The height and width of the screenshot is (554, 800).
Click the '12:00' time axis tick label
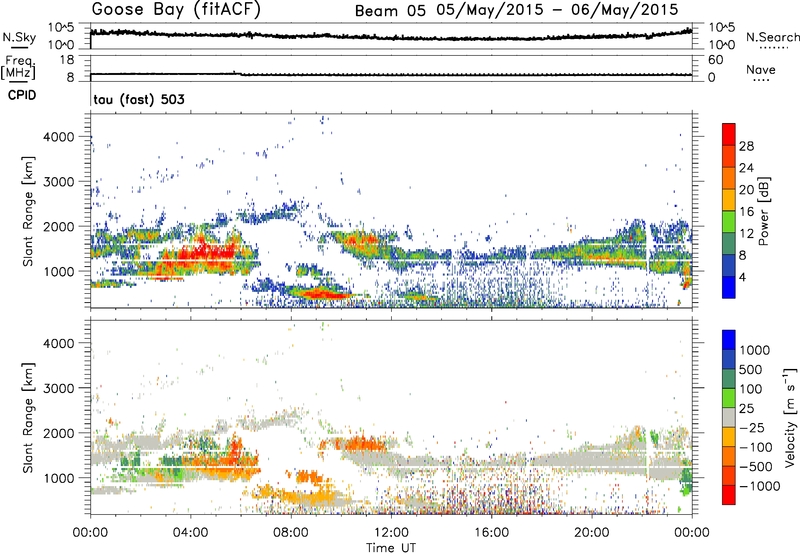click(x=391, y=533)
